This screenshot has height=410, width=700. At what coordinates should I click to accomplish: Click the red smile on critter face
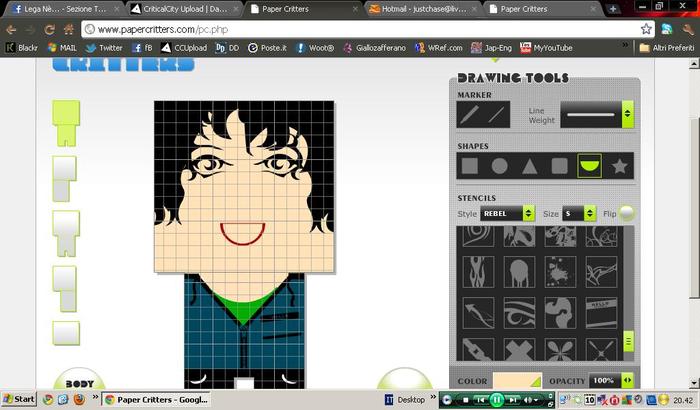click(x=242, y=234)
